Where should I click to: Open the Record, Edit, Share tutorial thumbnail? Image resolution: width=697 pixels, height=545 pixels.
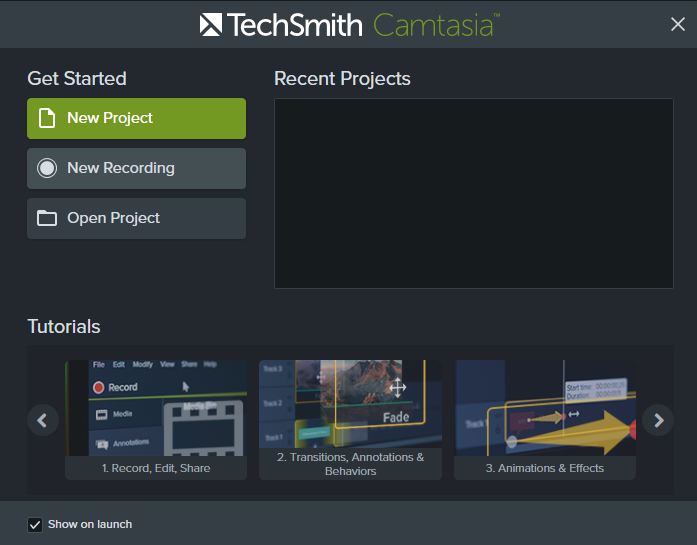point(156,408)
